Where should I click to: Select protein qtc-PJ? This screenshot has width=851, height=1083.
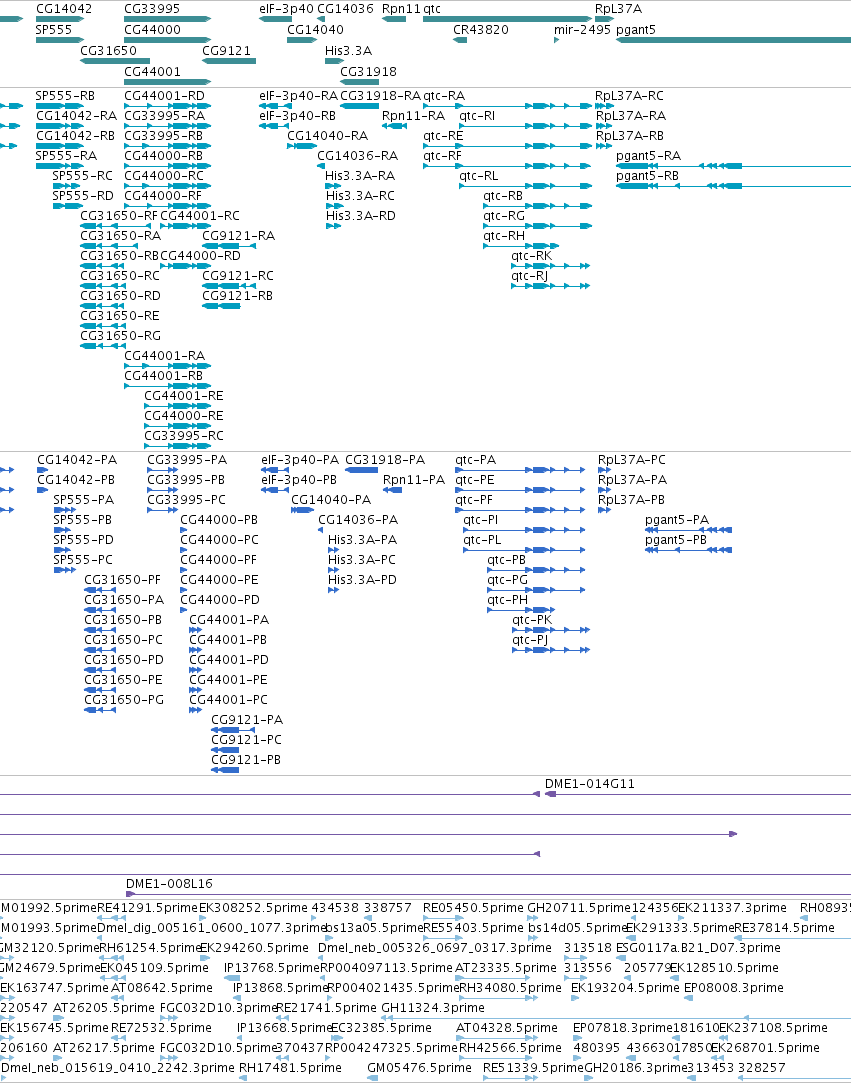click(530, 640)
